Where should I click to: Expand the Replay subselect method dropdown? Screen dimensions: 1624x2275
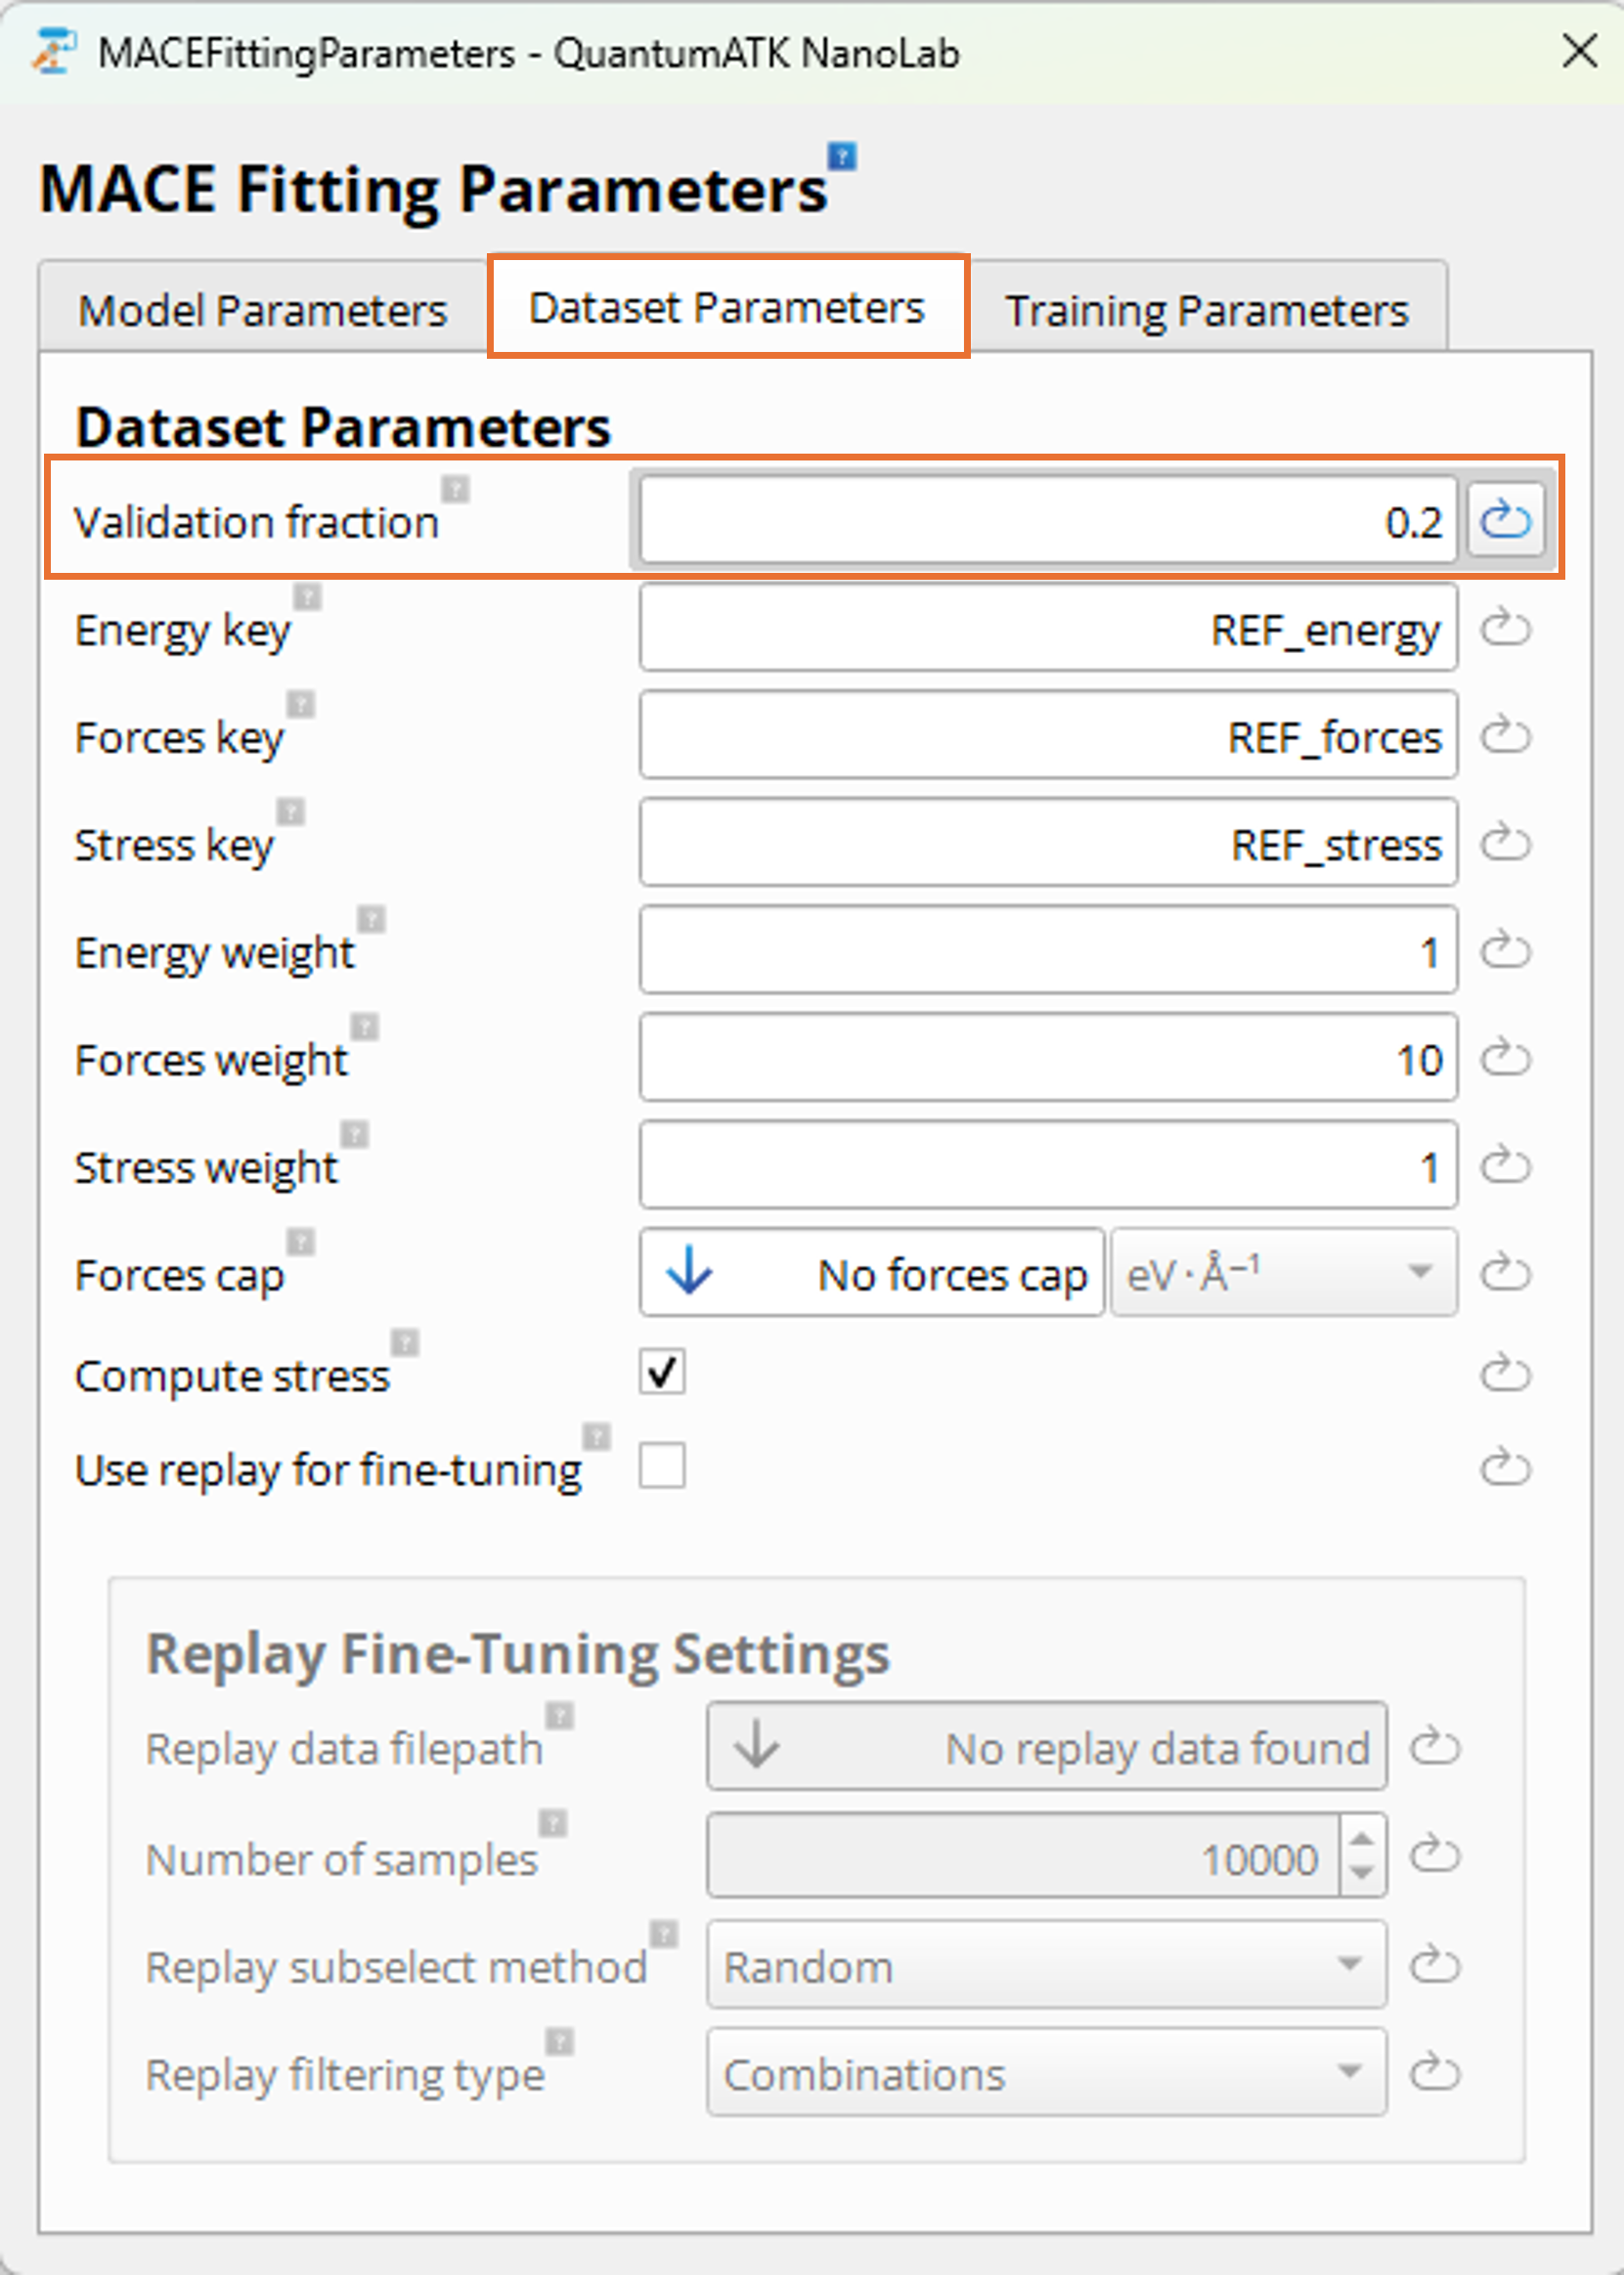[x=1046, y=1965]
